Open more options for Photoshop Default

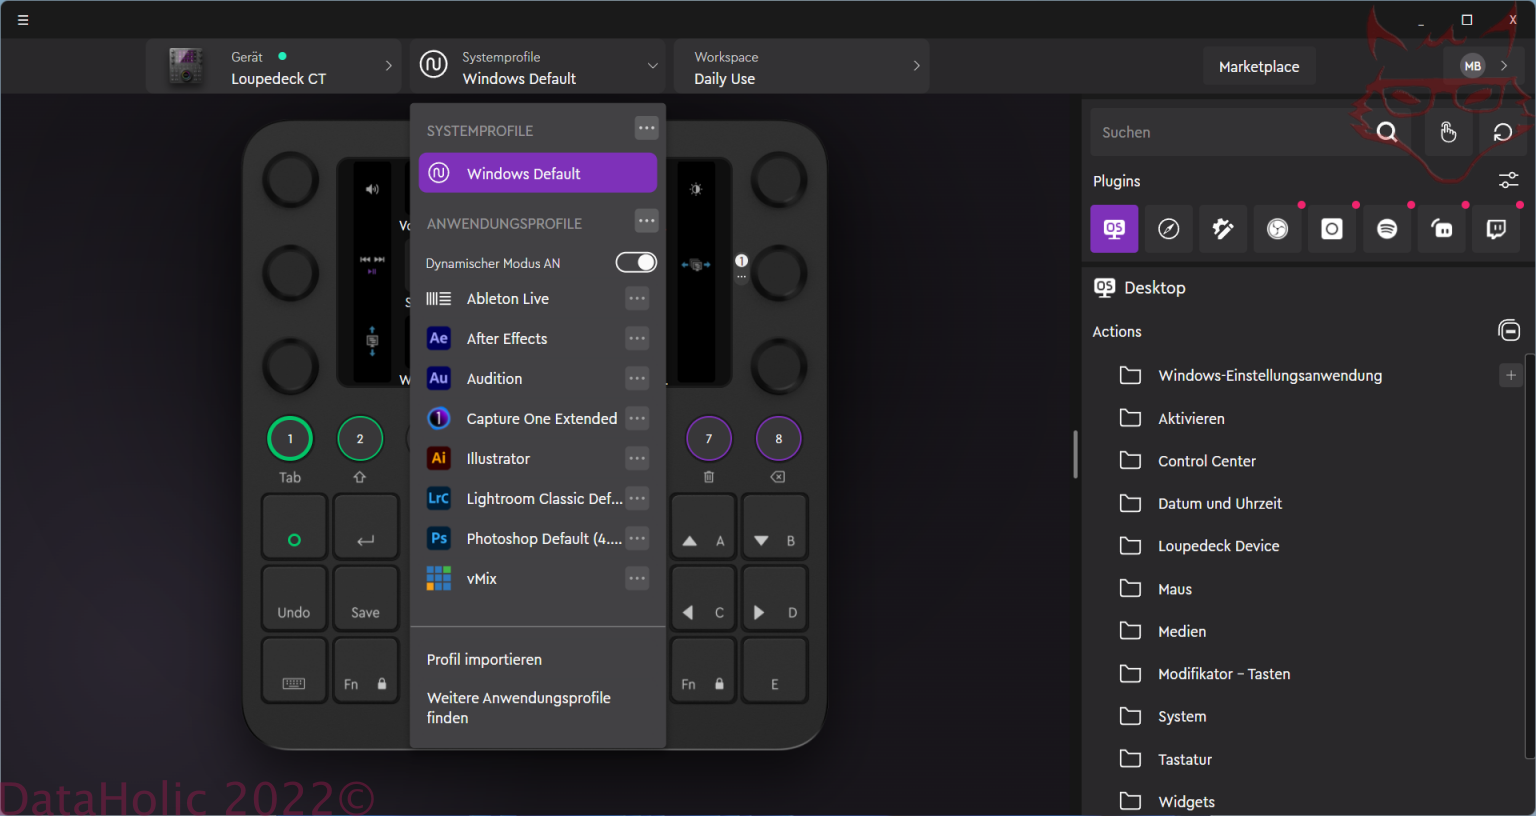(637, 538)
